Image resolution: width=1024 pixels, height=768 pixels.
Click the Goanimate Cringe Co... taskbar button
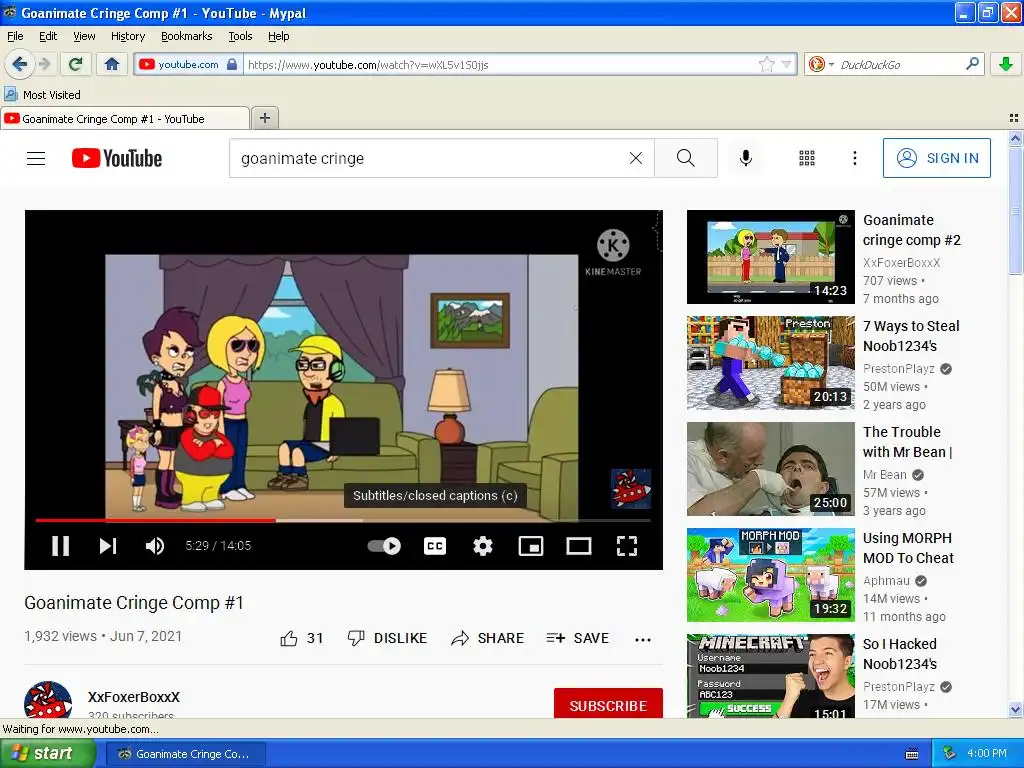[185, 754]
